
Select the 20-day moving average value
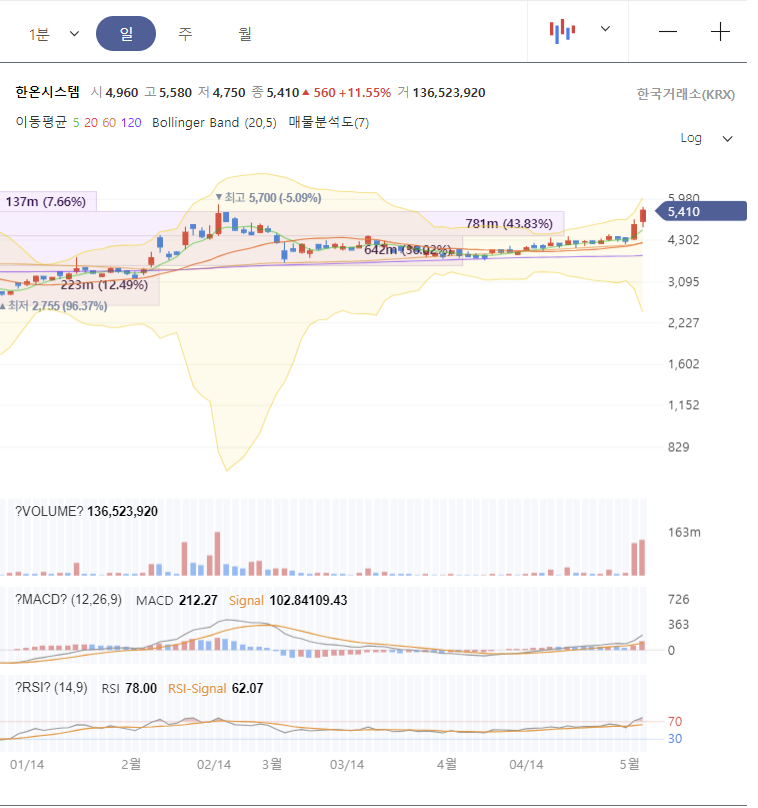[91, 123]
